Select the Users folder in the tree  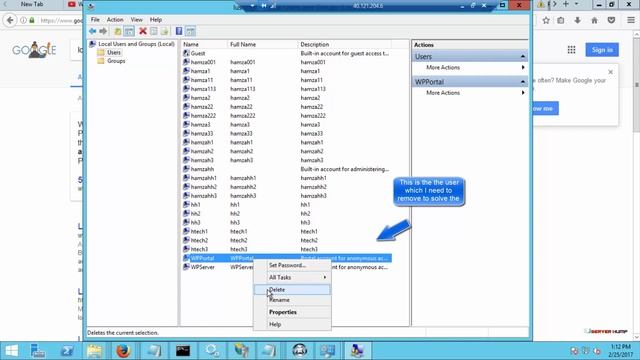point(114,52)
